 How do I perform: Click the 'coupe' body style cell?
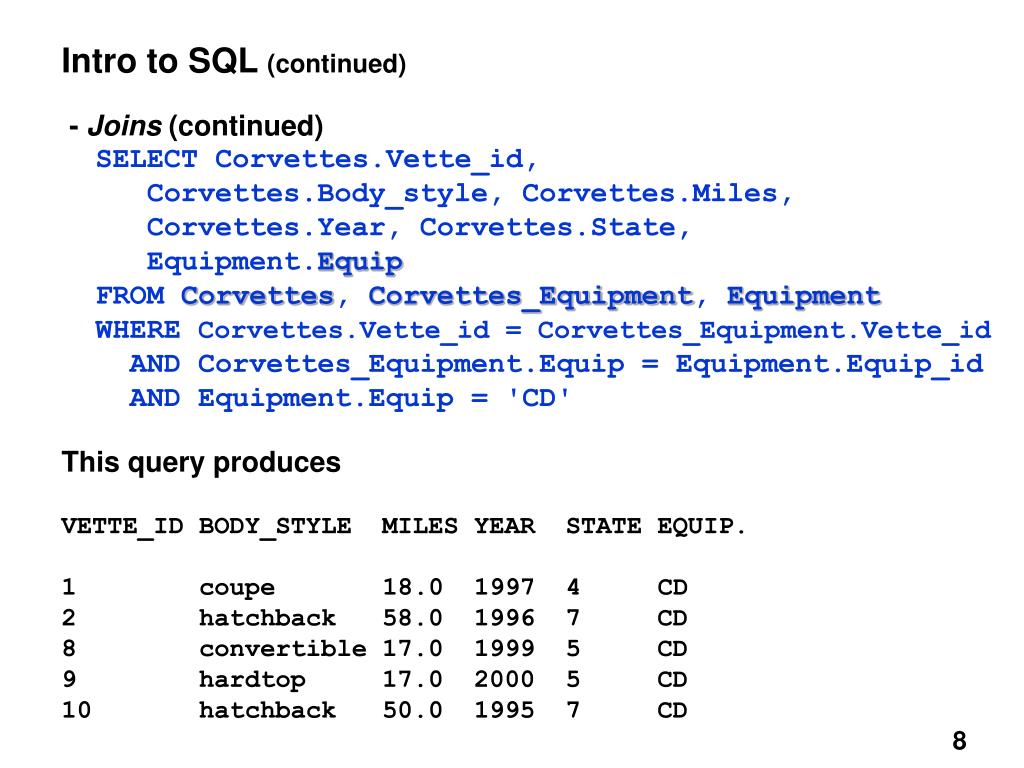coord(237,588)
